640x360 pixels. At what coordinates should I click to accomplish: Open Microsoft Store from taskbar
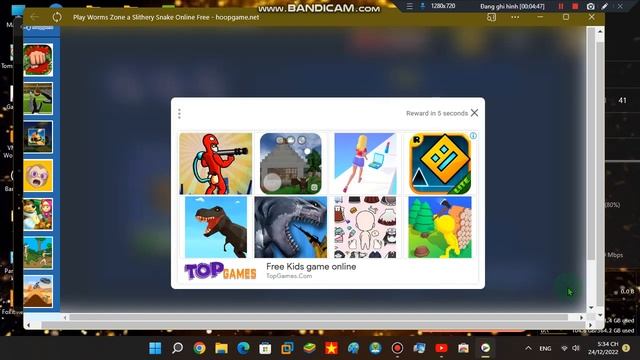[265, 348]
